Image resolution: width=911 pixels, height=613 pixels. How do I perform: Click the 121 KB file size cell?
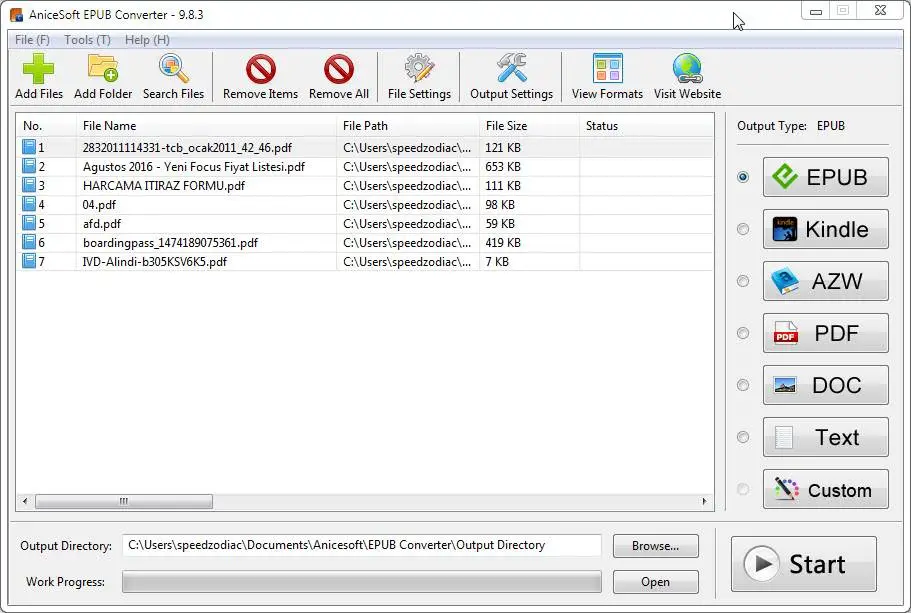pyautogui.click(x=503, y=148)
